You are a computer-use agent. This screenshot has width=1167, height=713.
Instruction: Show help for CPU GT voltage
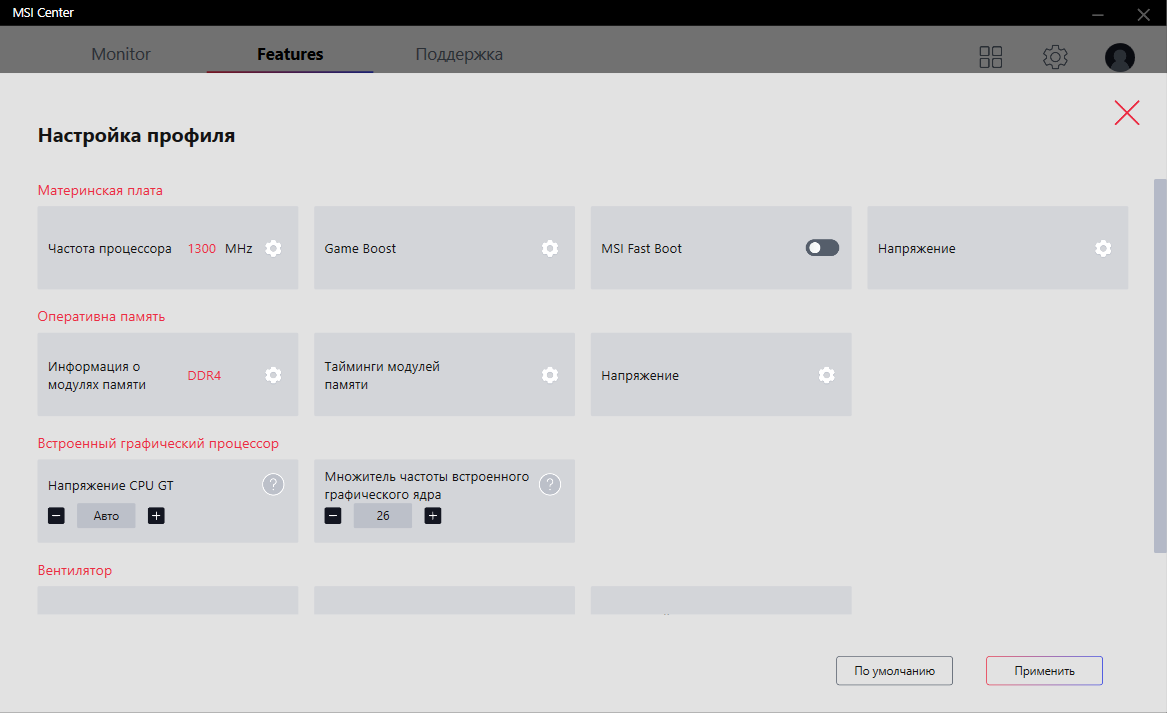[x=273, y=485]
